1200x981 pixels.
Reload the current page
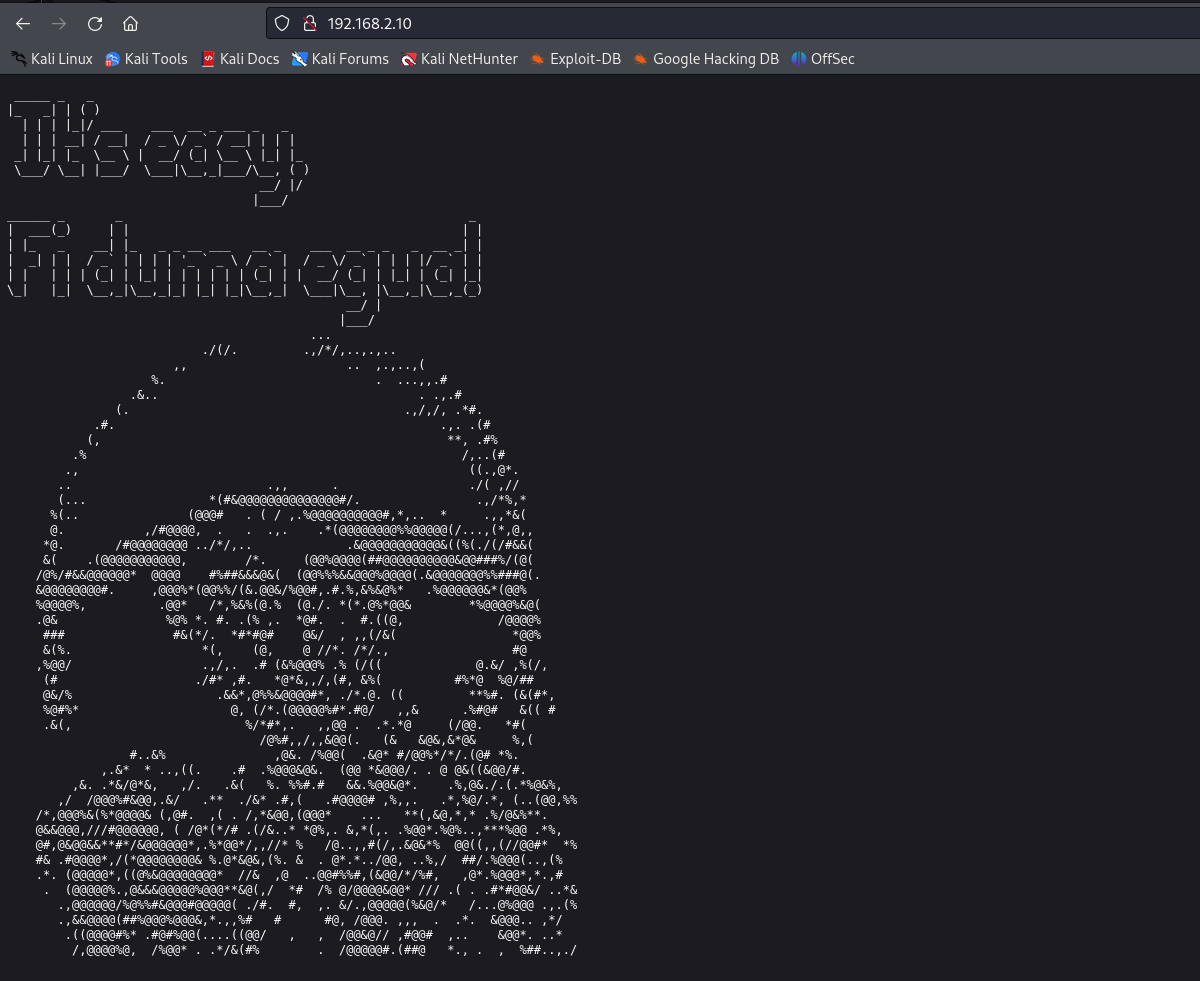pos(95,23)
